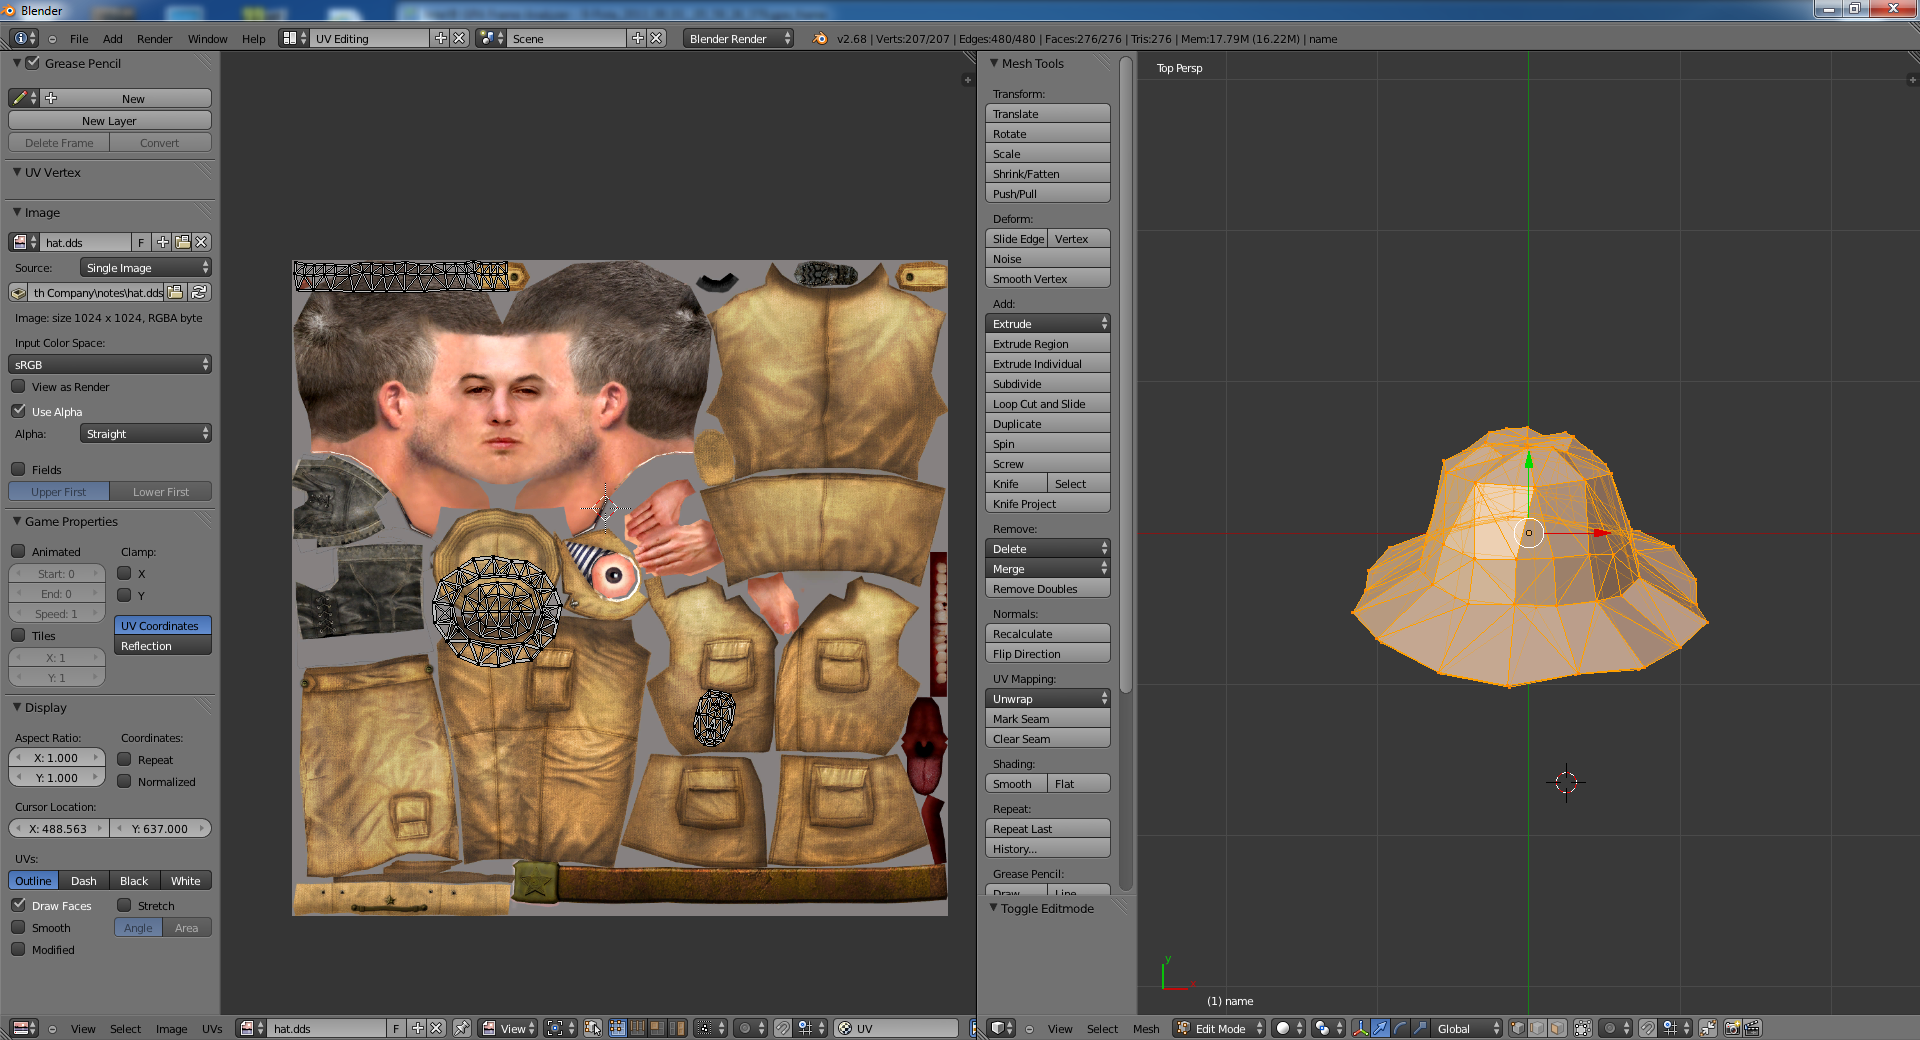The image size is (1920, 1040).
Task: Open the Alpha Straight dropdown
Action: (145, 433)
